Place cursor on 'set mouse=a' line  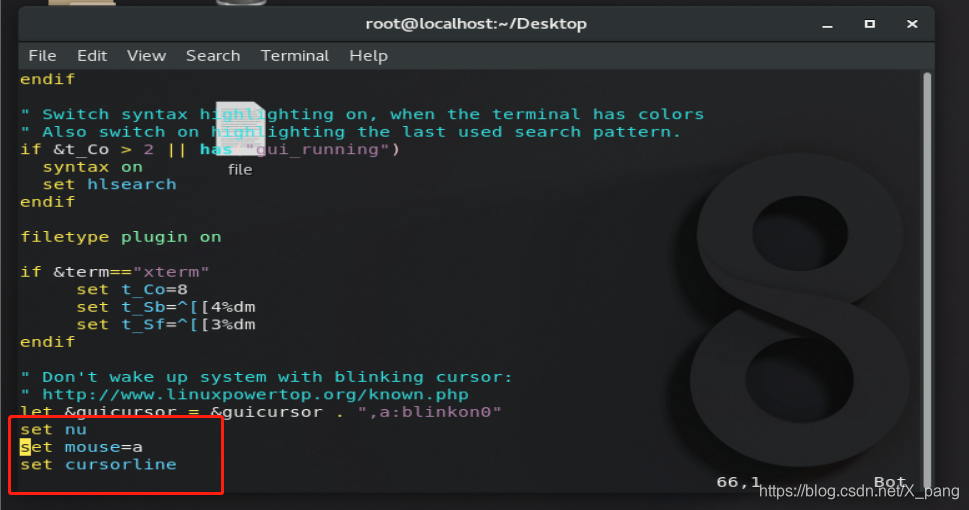pos(82,447)
